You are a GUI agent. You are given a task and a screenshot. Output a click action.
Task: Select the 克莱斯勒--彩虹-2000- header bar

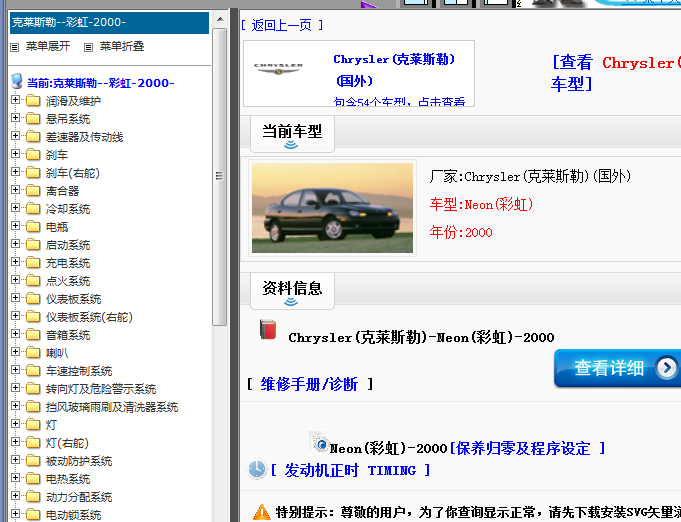pos(109,23)
